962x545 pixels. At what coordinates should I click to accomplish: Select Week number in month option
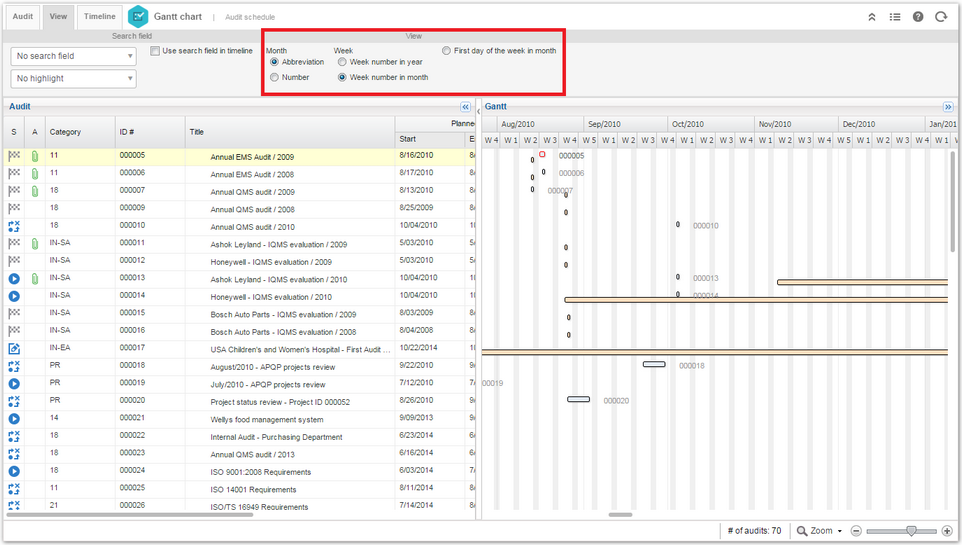(342, 77)
